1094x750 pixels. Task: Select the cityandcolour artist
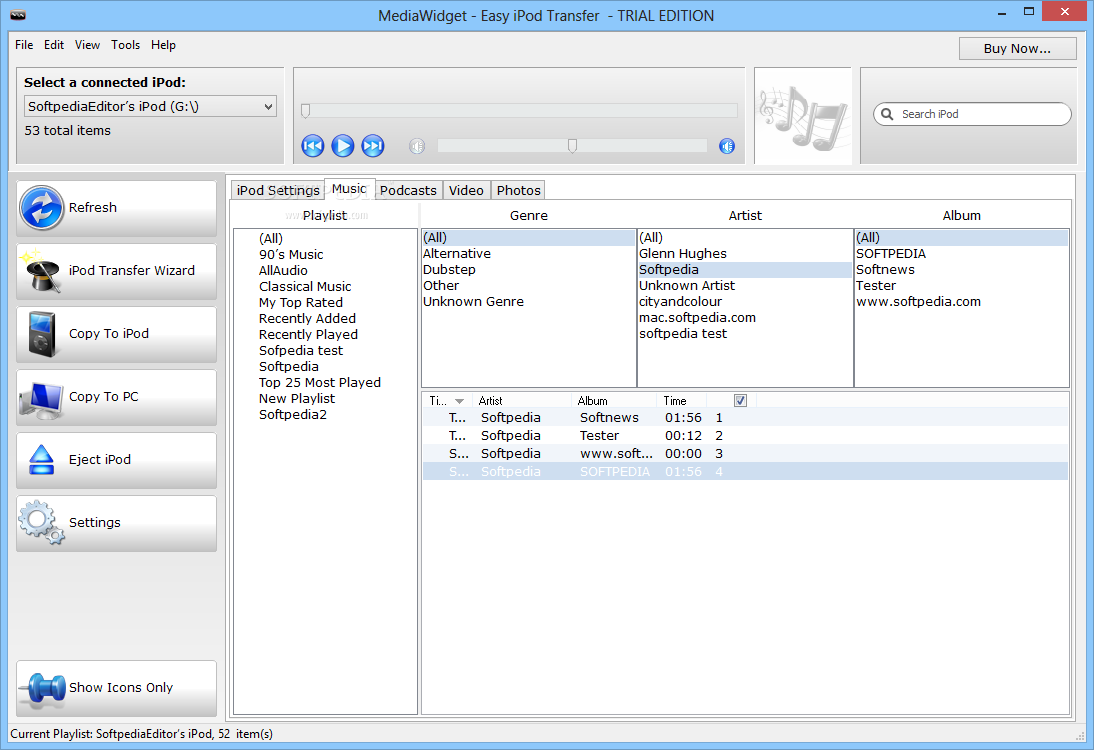744,302
